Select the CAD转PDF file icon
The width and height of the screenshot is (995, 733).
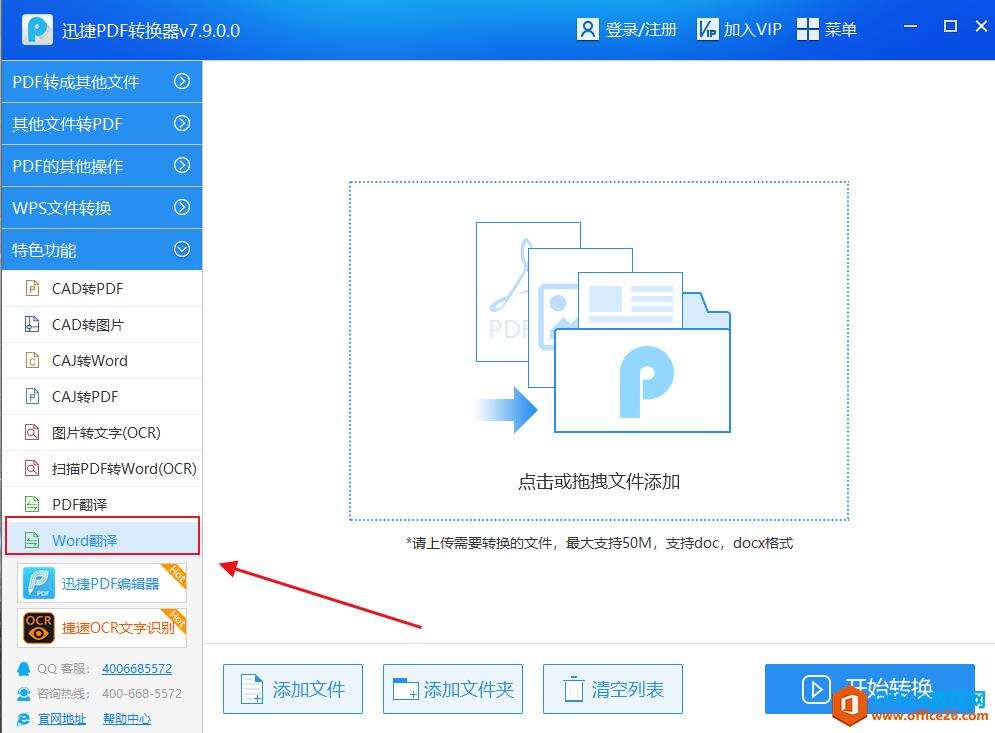tap(32, 288)
